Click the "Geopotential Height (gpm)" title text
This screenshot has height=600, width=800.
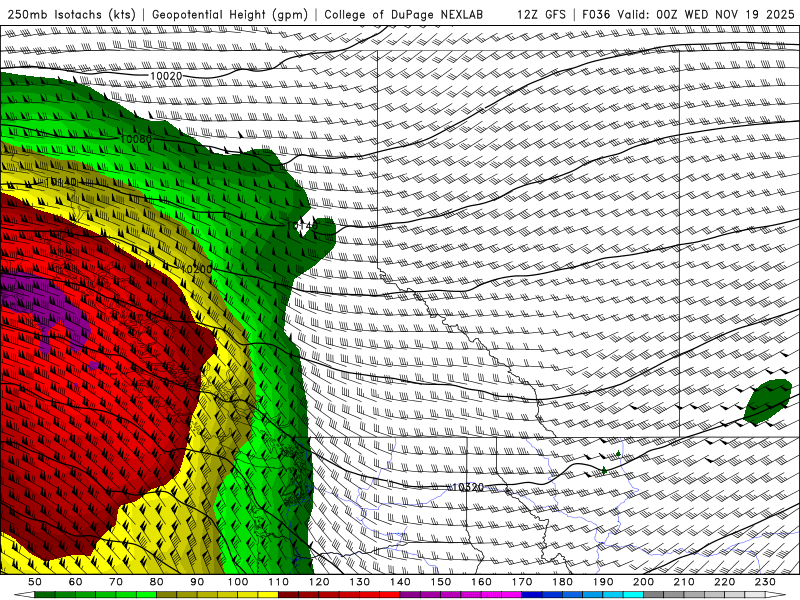230,15
